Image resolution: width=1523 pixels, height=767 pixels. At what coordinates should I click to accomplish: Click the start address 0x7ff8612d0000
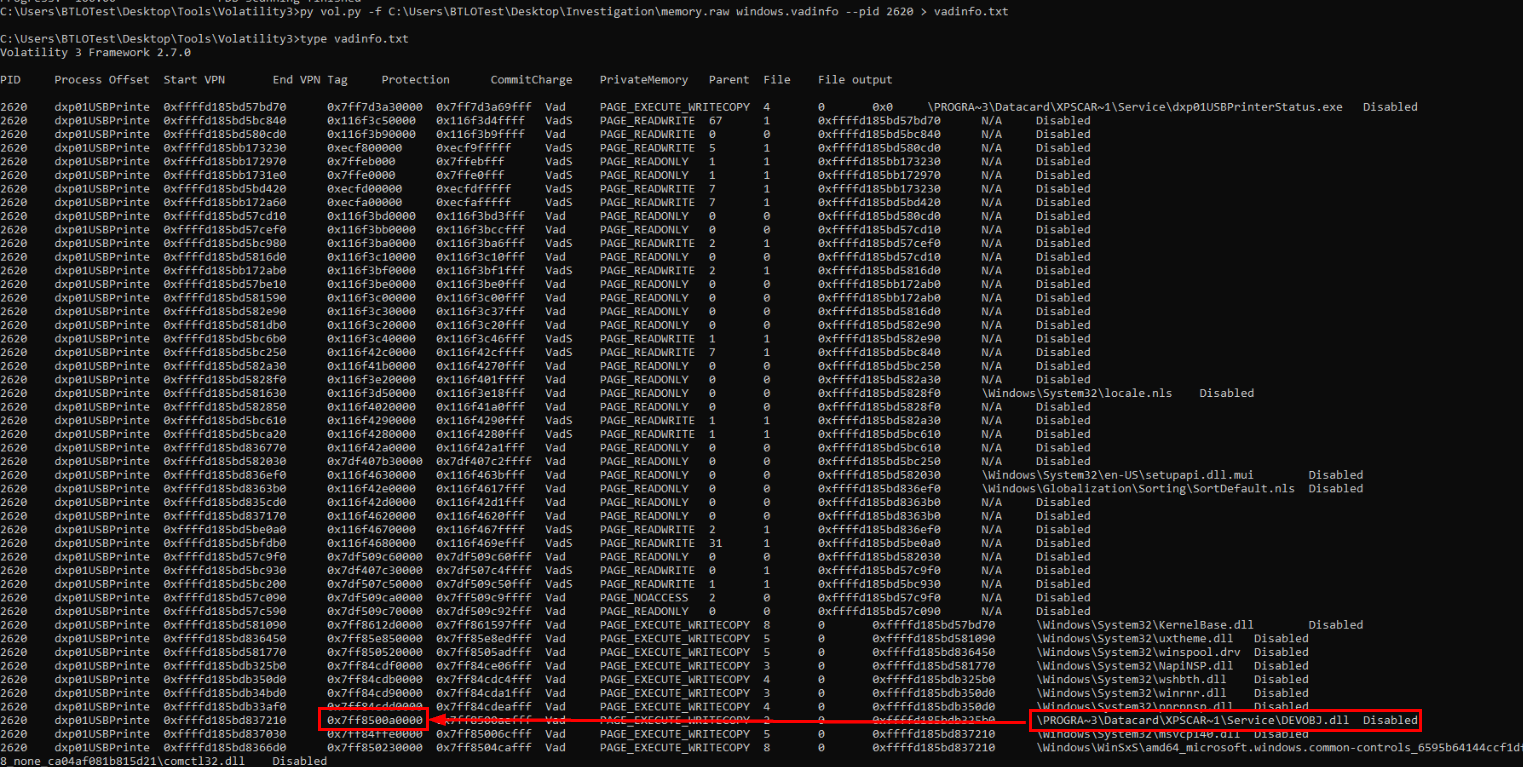[x=374, y=625]
